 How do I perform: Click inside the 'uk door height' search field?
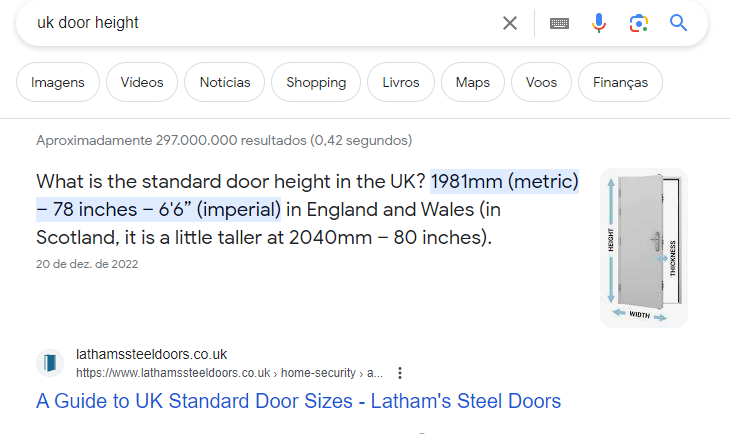coord(261,23)
